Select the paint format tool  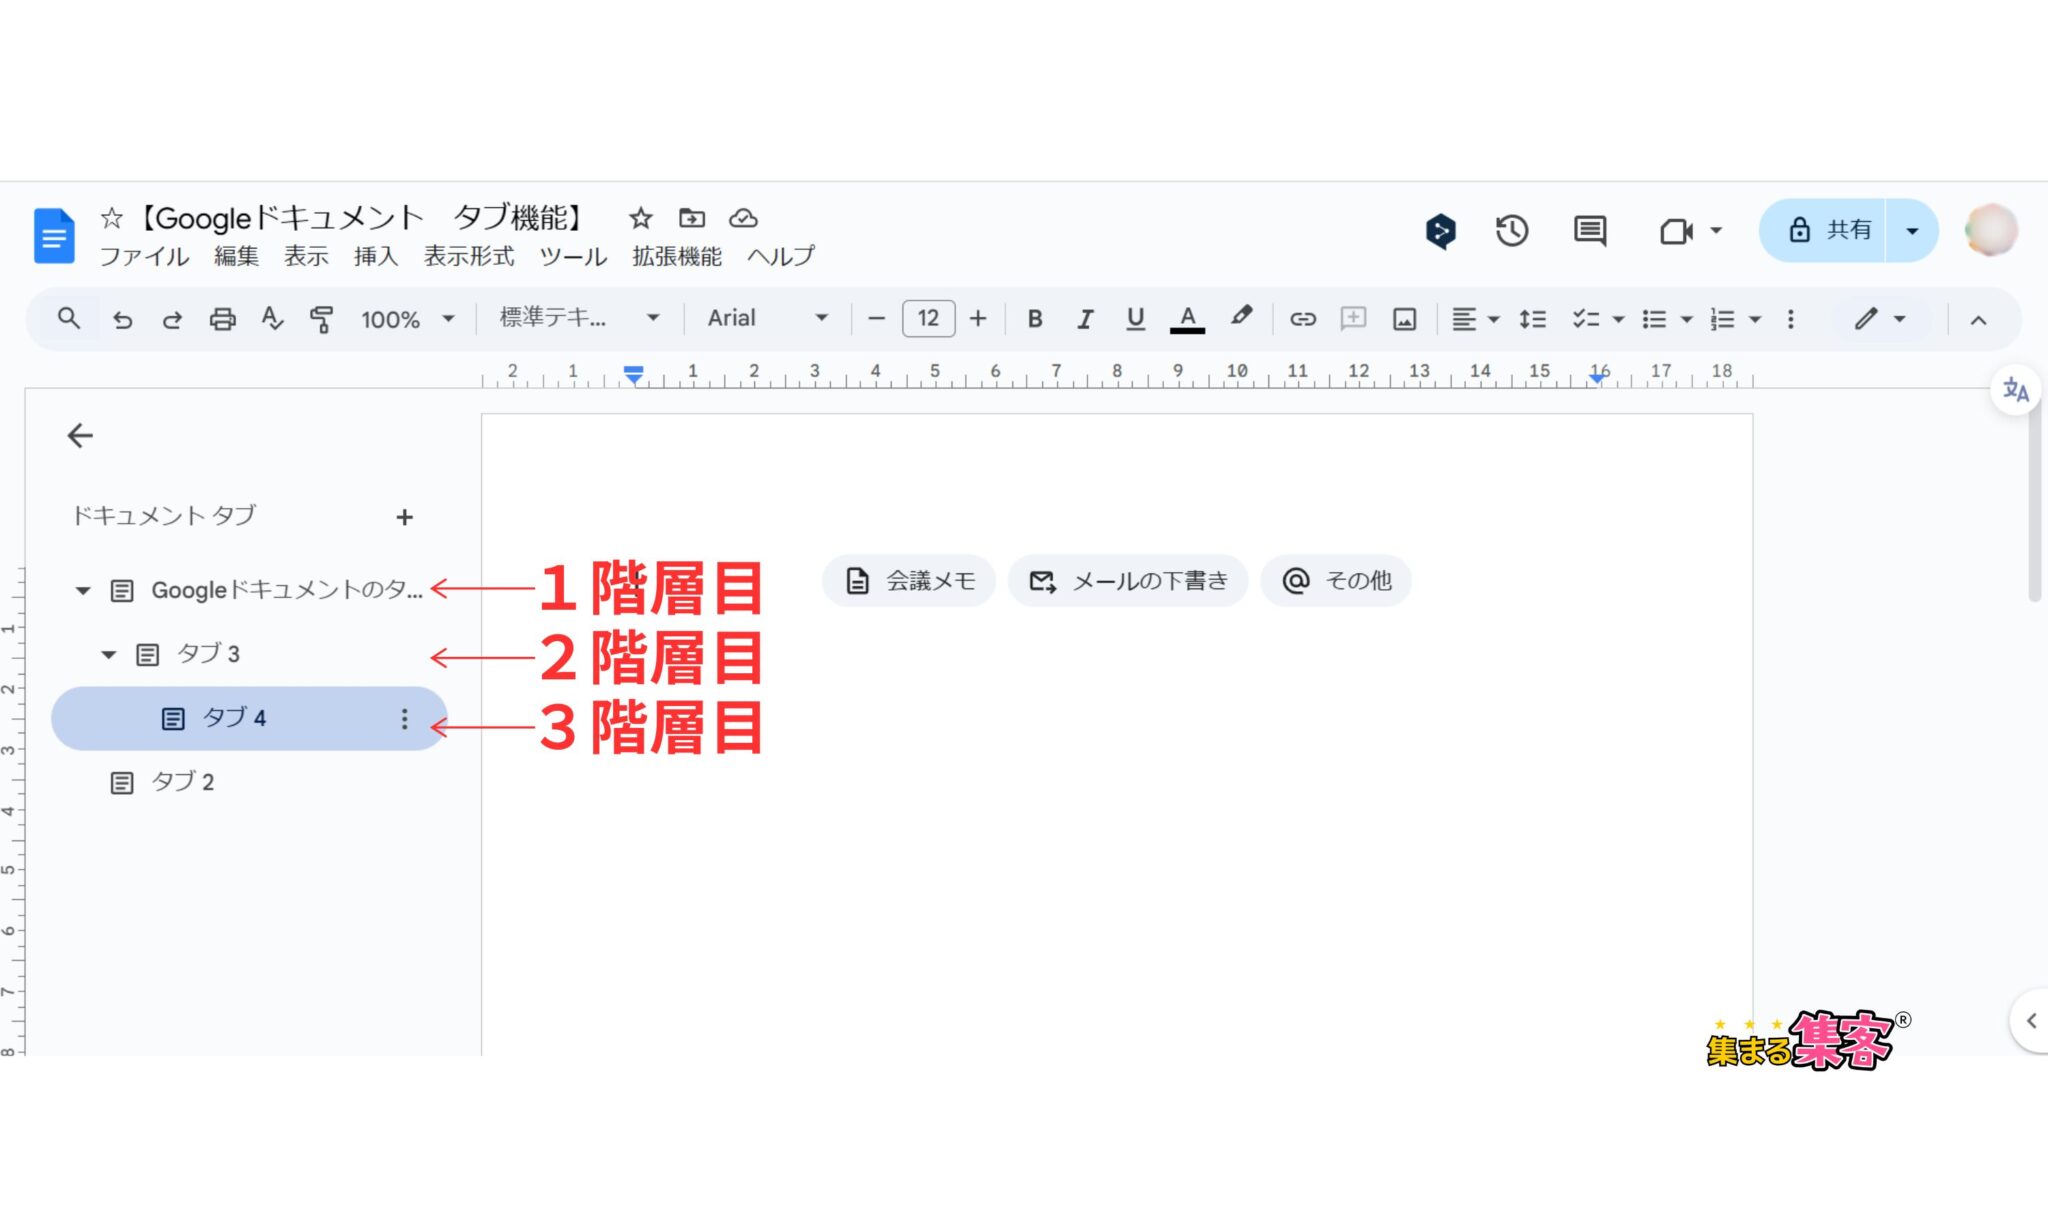click(321, 319)
